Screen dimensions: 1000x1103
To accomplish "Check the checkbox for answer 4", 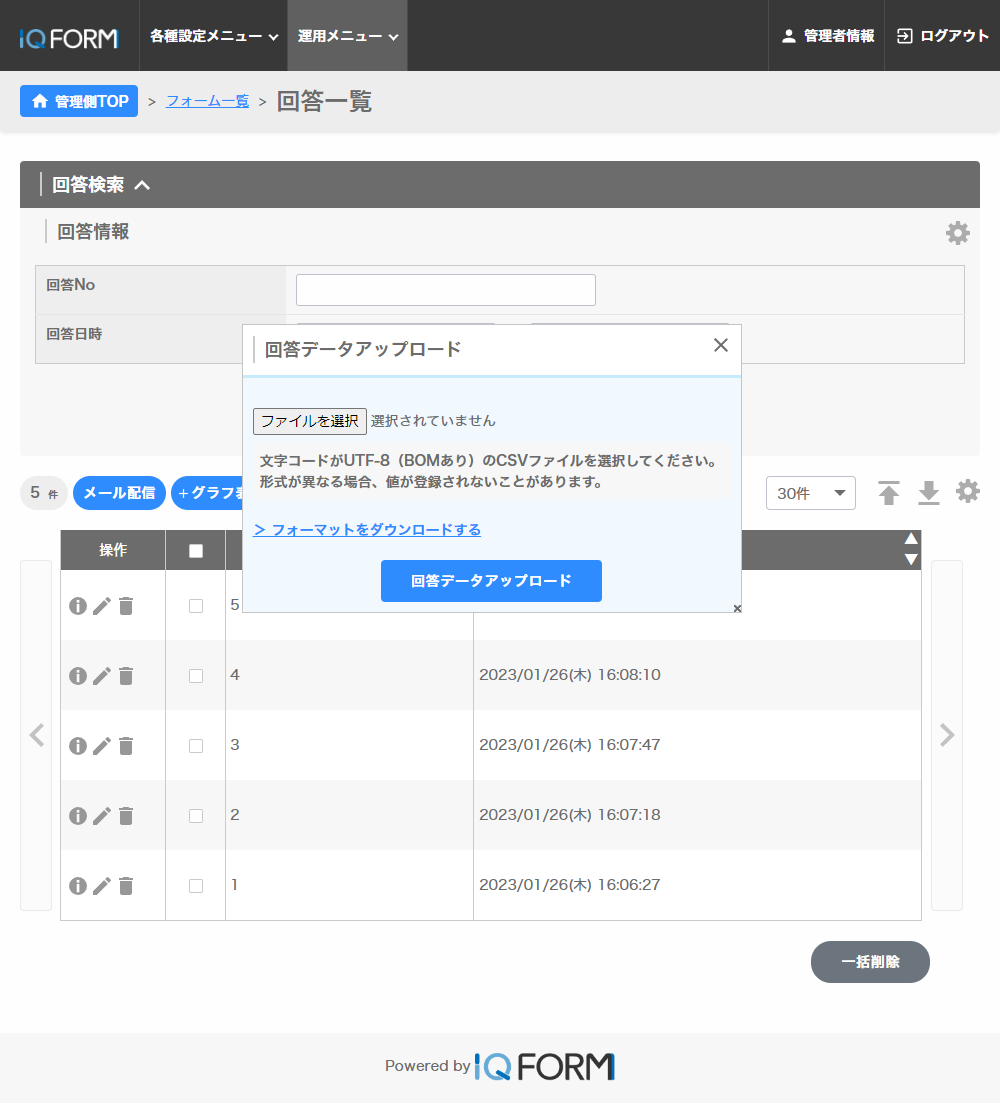I will coord(196,676).
